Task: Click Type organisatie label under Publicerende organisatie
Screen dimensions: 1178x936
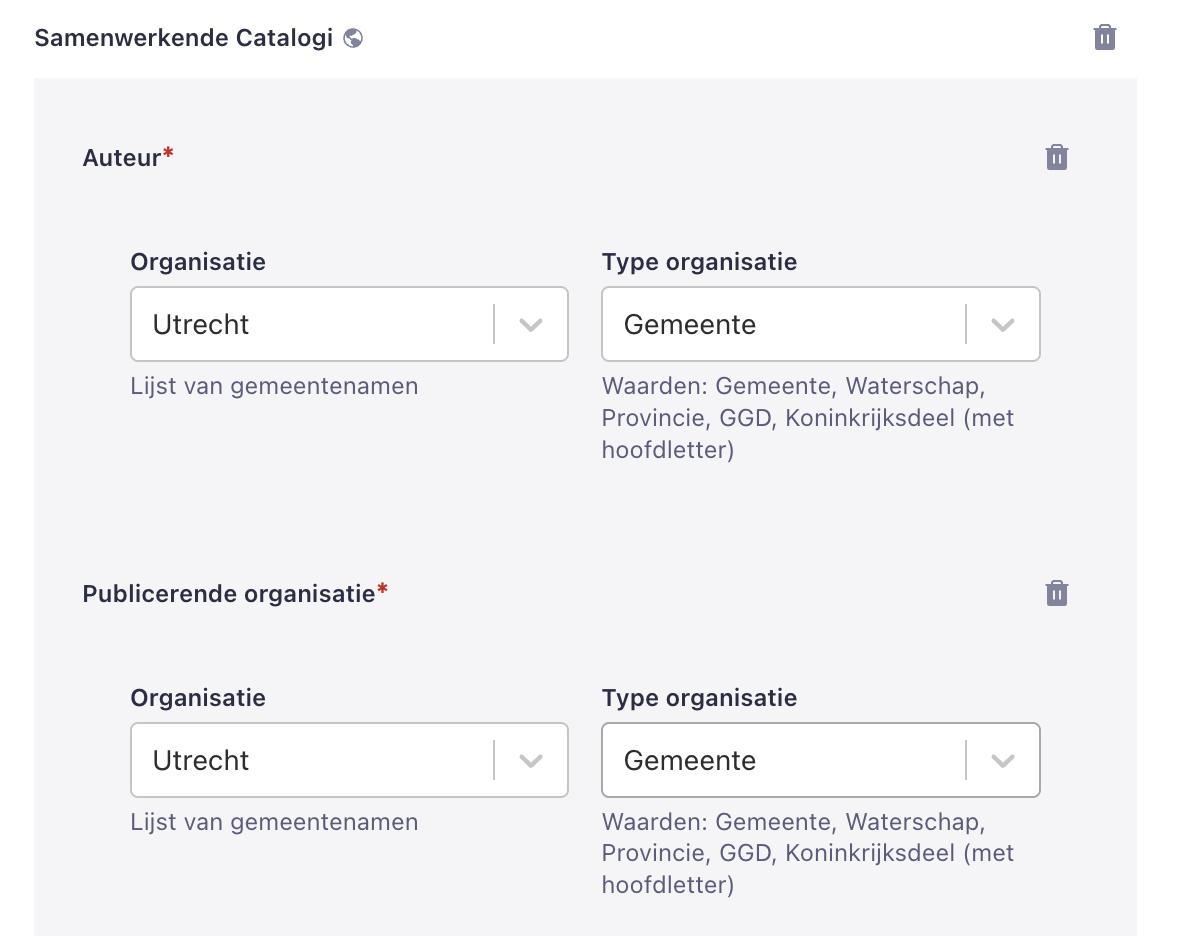Action: (x=699, y=697)
